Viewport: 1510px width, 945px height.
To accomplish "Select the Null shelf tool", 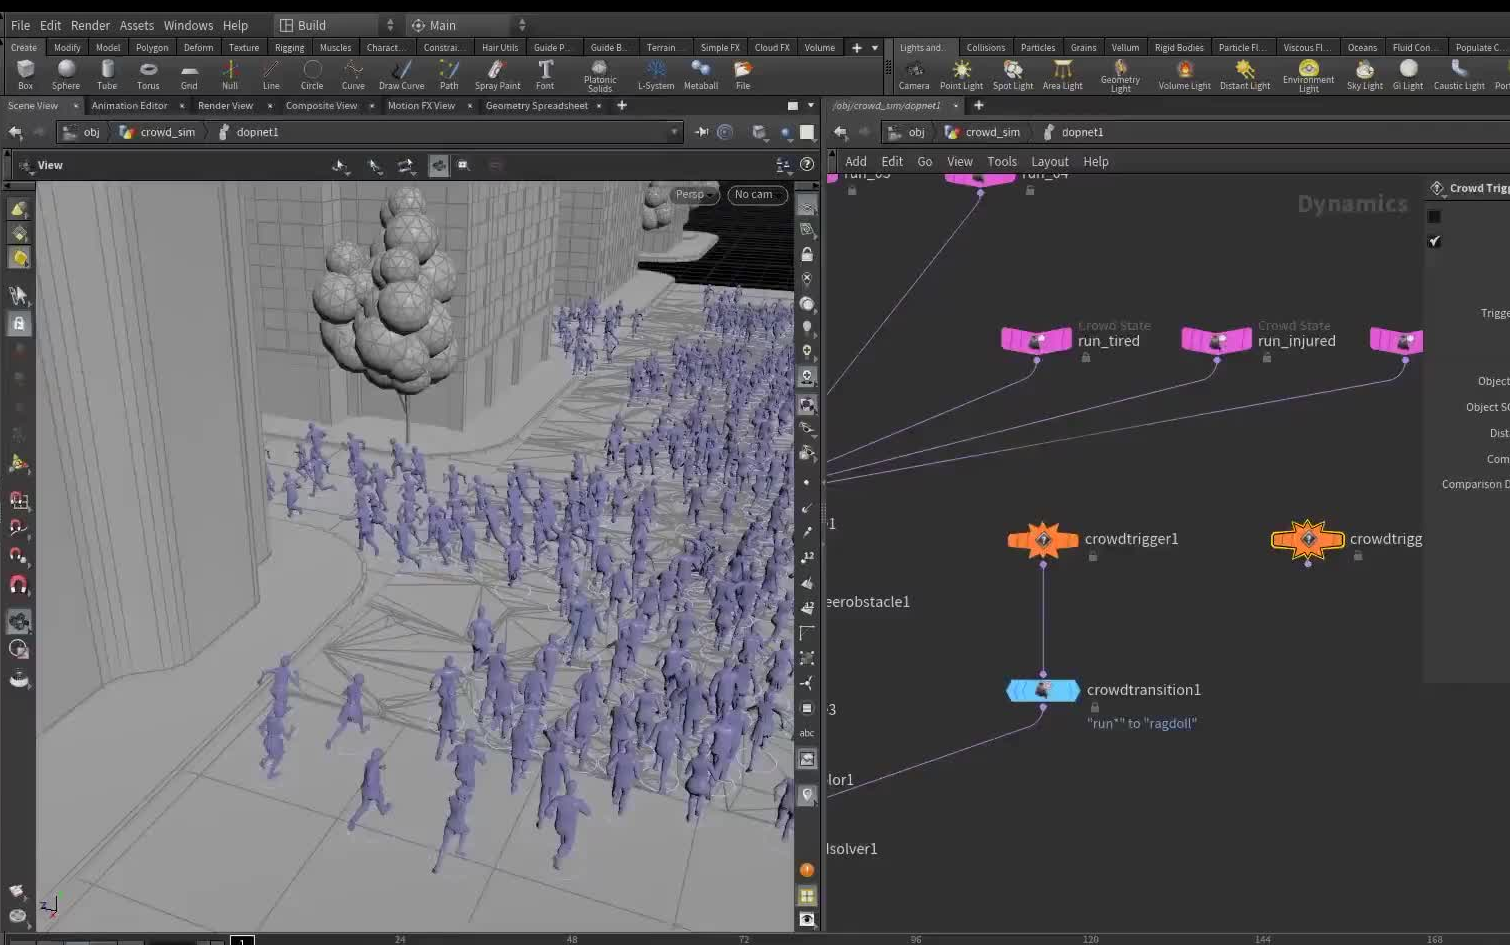I will [x=230, y=74].
